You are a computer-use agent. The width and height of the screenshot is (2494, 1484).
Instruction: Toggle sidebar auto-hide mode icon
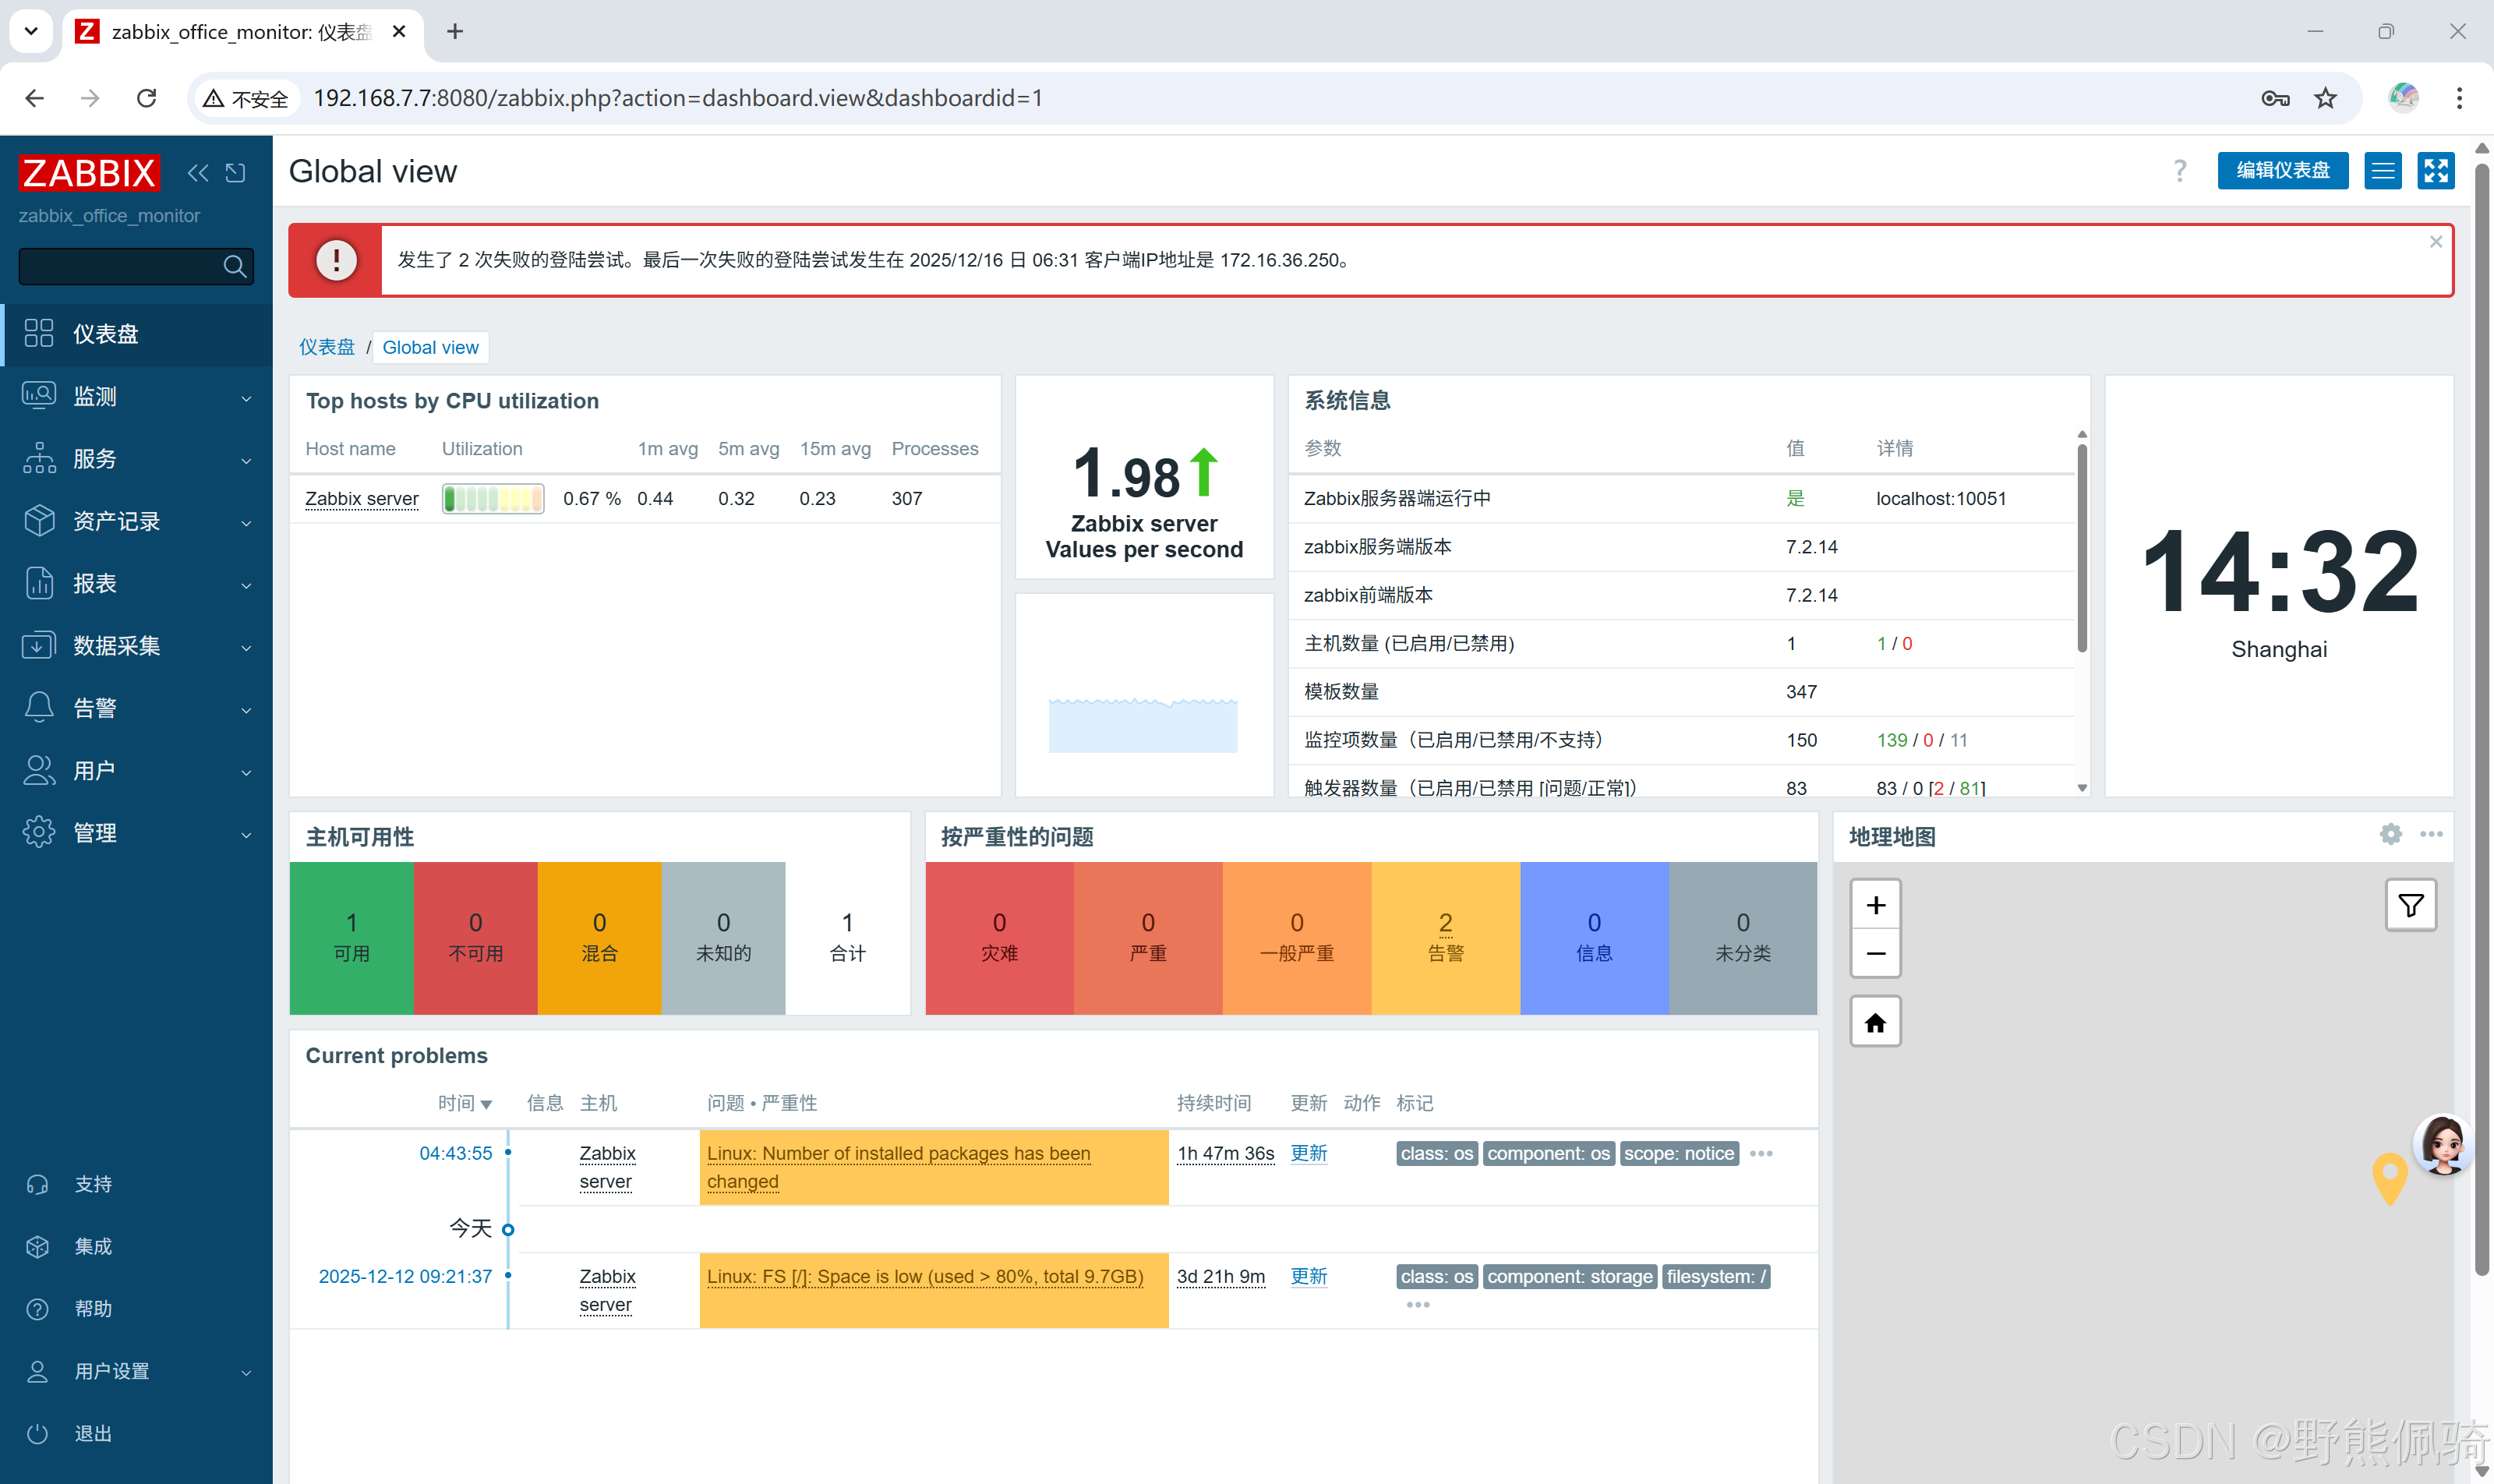(236, 173)
